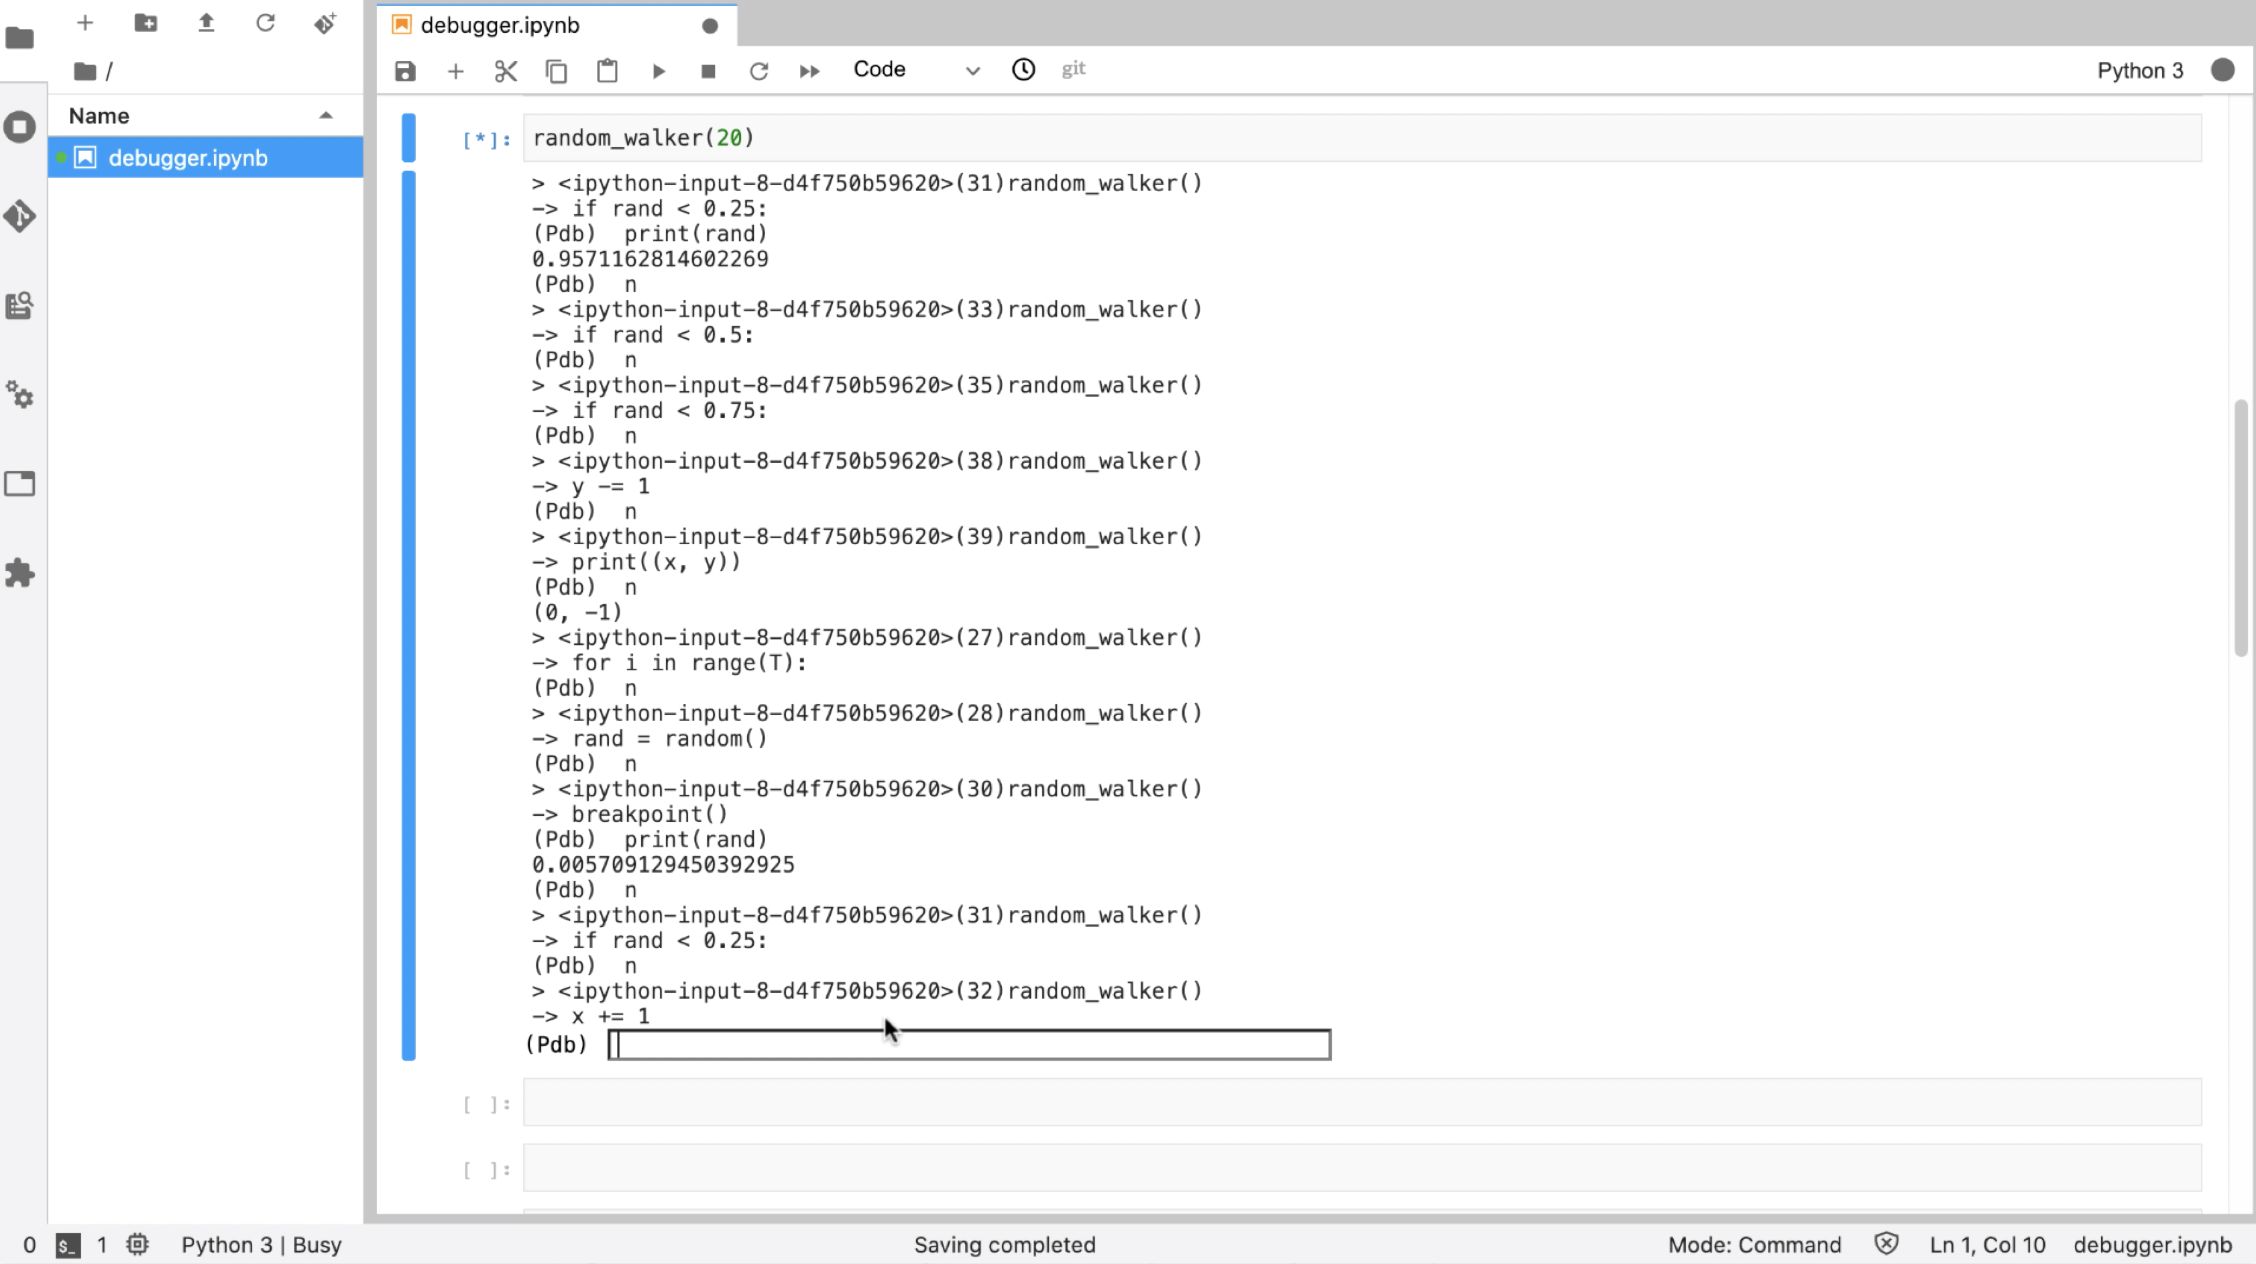Open the Extension Manager puzzle icon

click(x=20, y=573)
